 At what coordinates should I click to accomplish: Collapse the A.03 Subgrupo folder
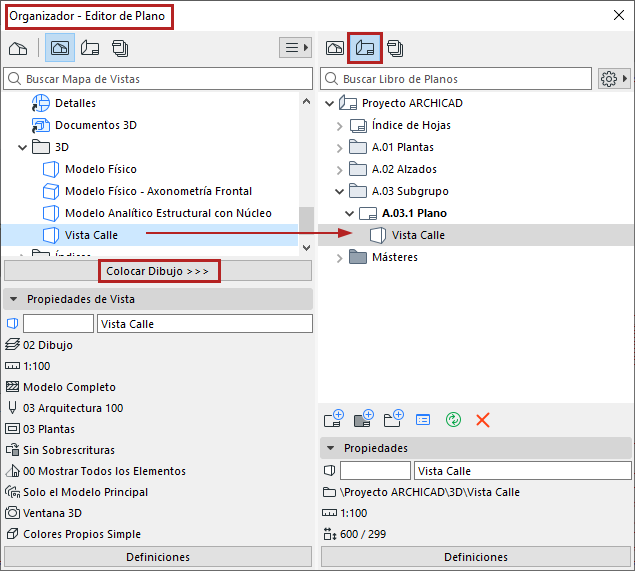coord(339,192)
